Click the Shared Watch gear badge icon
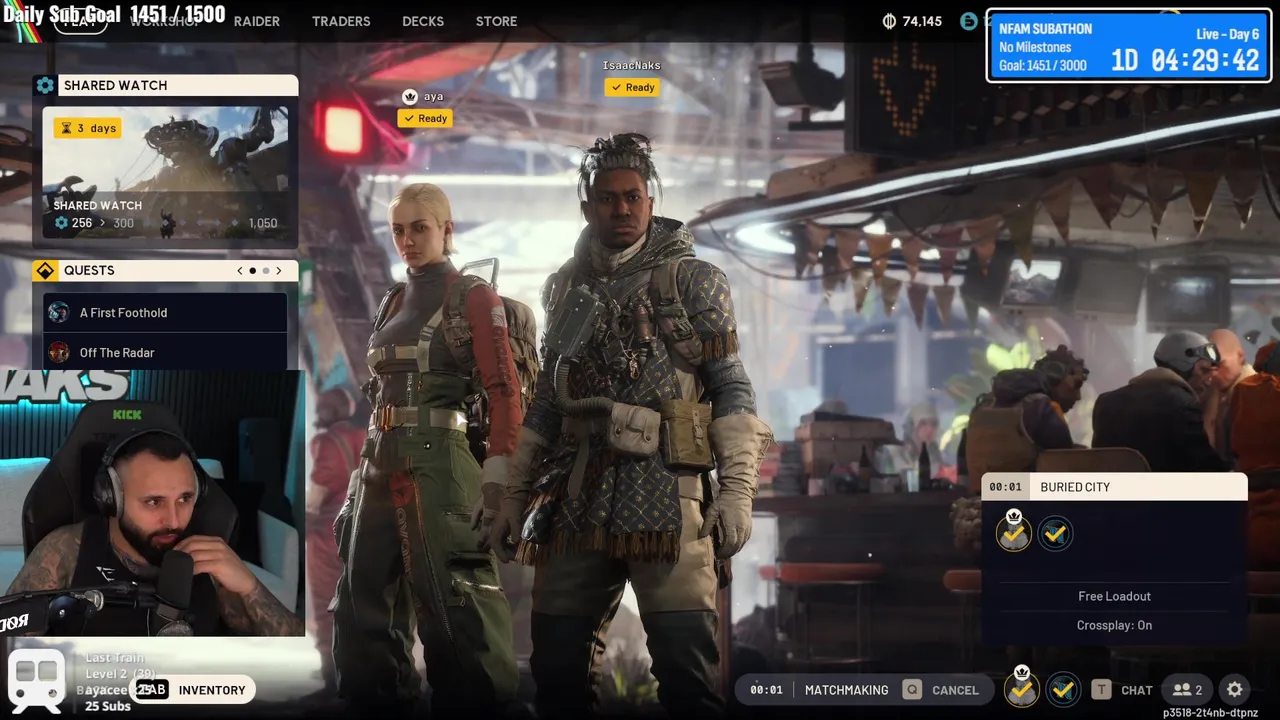1280x720 pixels. point(45,85)
